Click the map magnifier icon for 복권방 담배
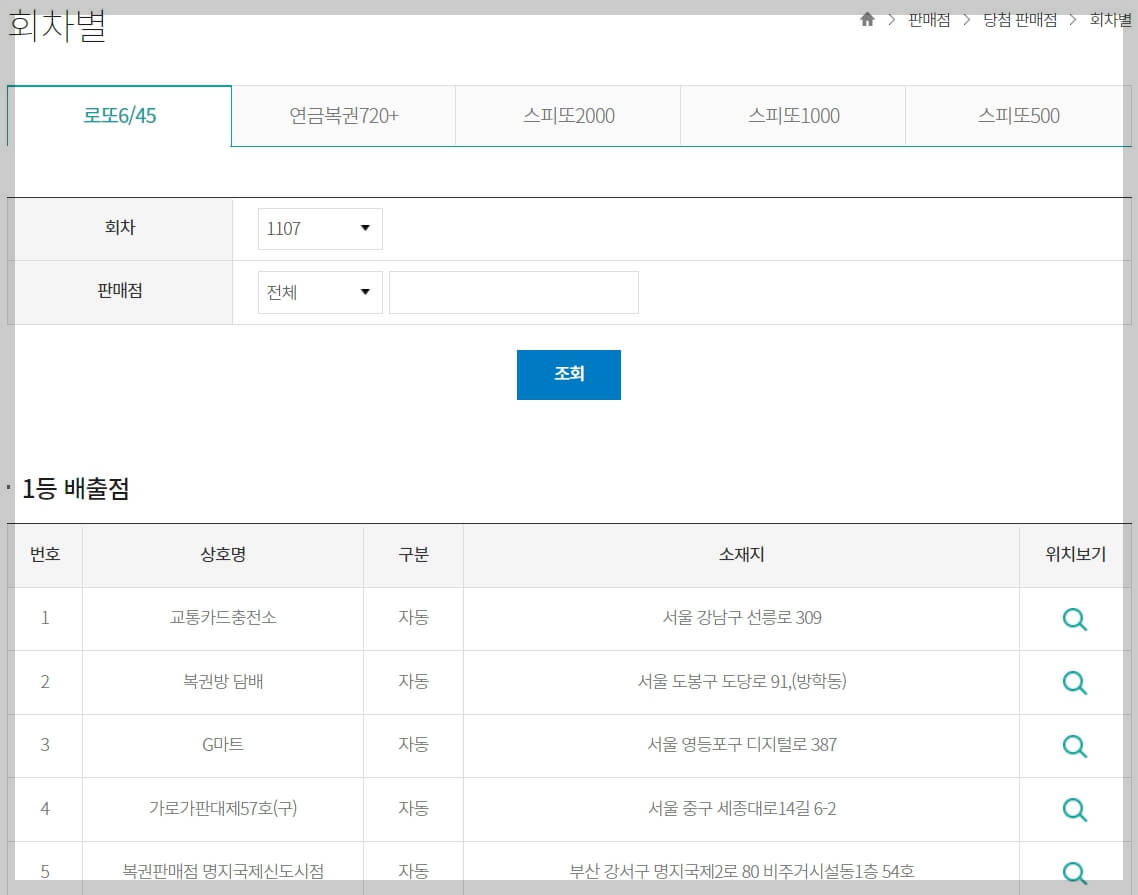This screenshot has width=1138, height=895. point(1073,682)
